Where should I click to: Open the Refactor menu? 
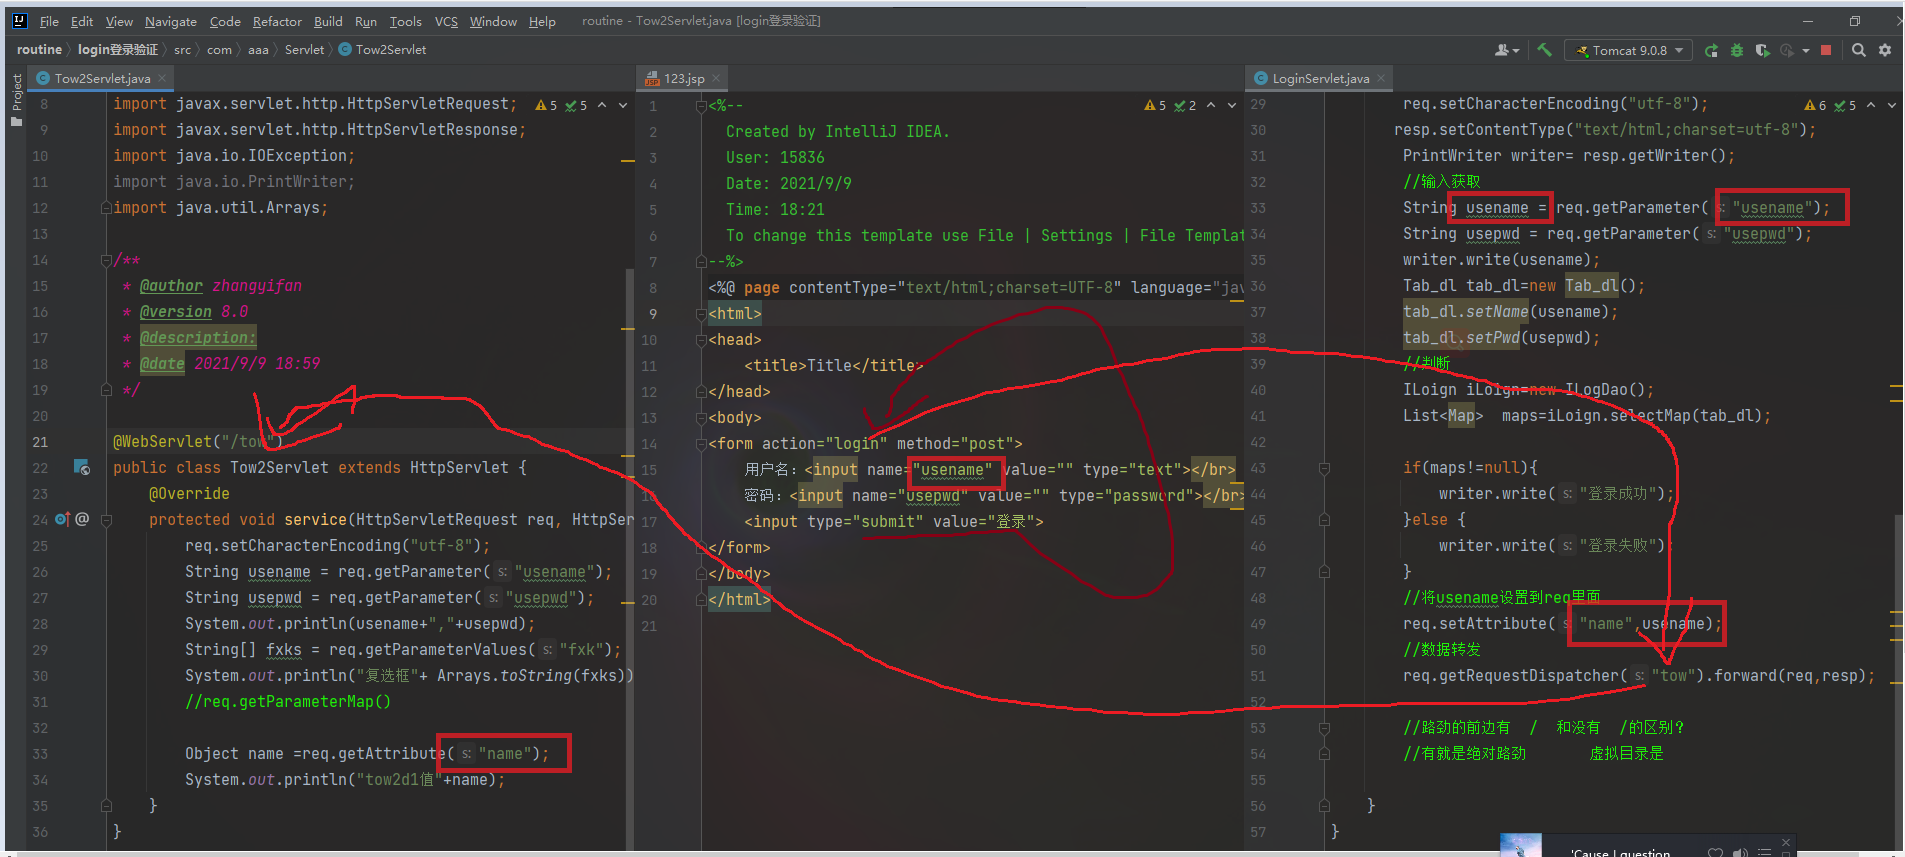[x=277, y=21]
